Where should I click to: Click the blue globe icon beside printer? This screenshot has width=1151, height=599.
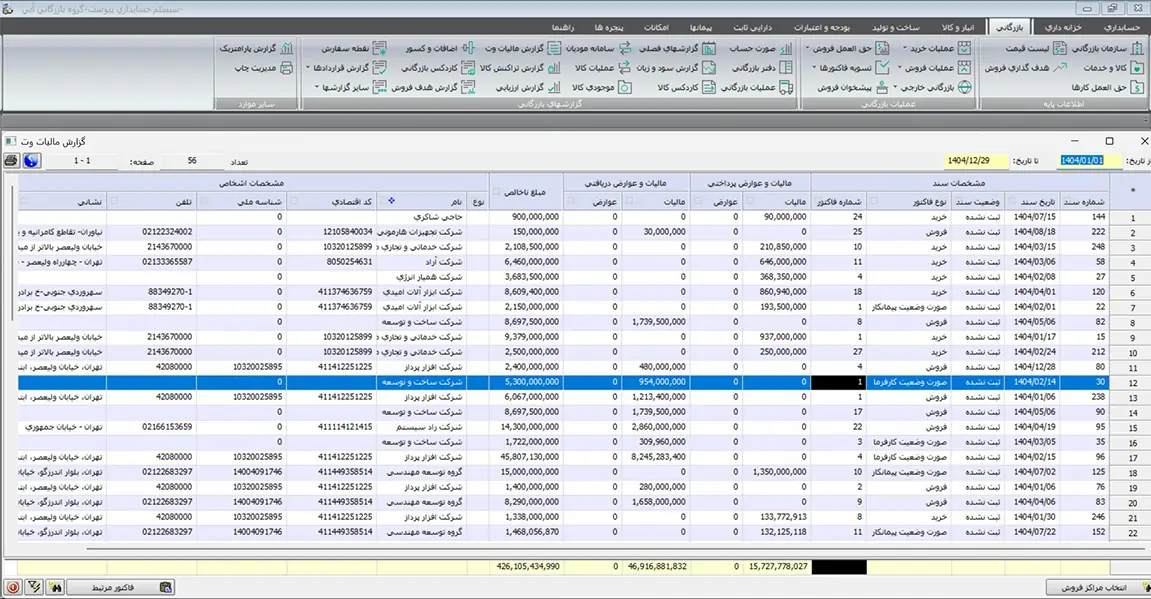pos(32,161)
